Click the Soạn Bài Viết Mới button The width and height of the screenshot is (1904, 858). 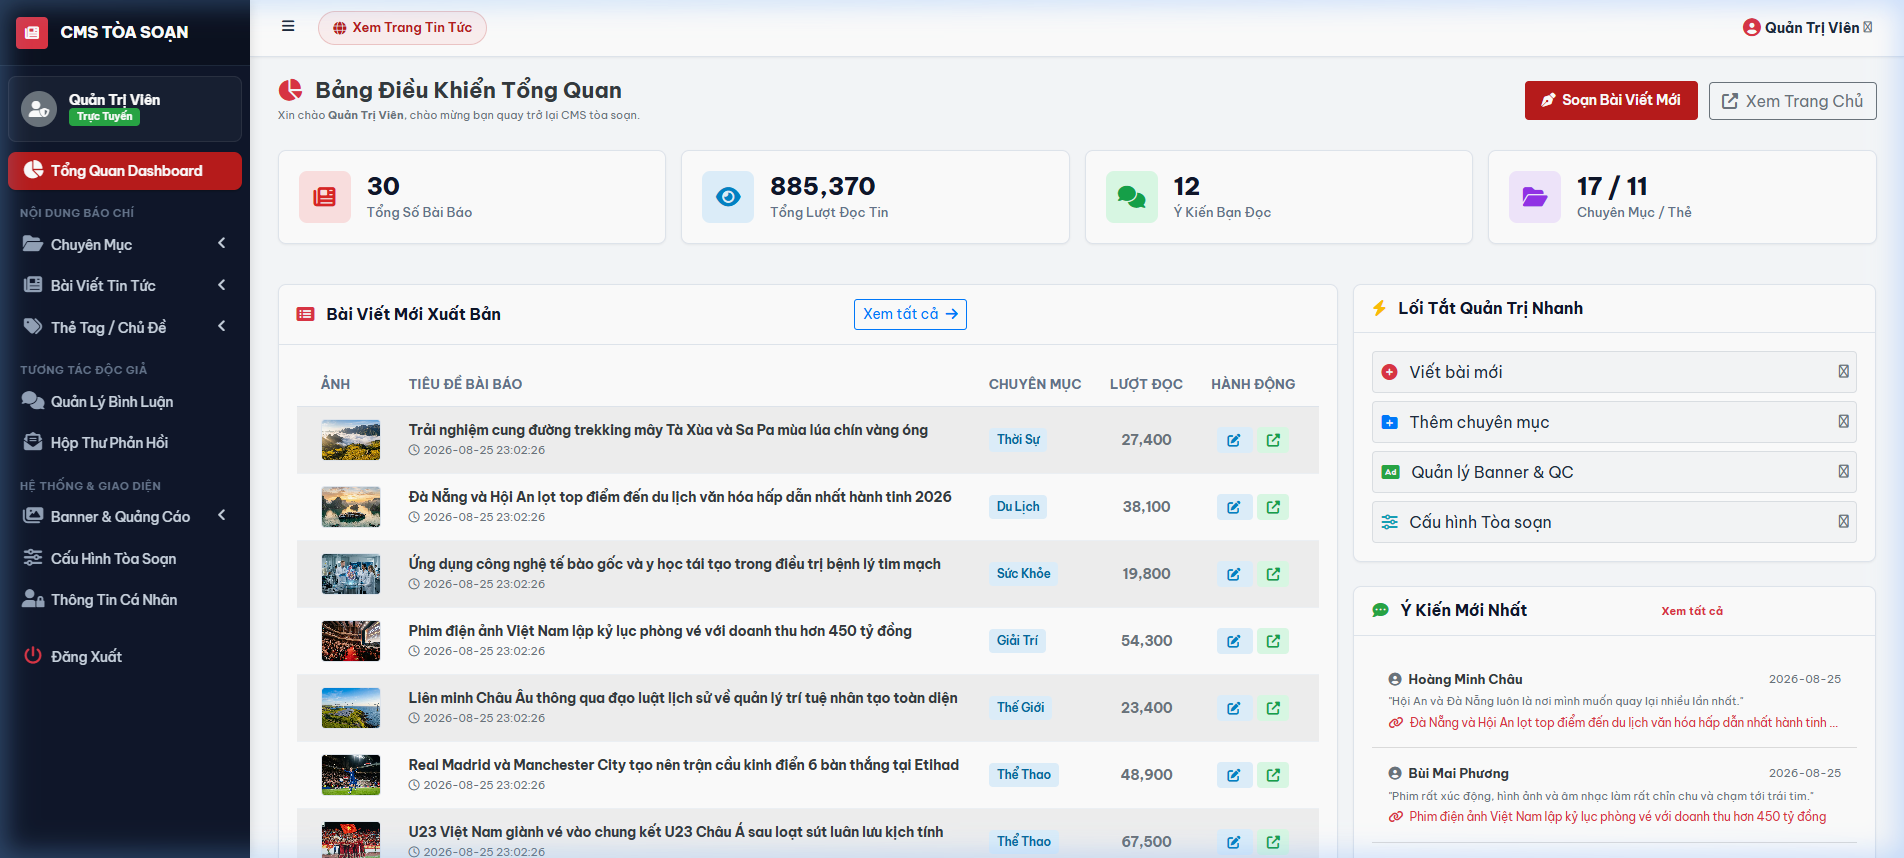1611,100
